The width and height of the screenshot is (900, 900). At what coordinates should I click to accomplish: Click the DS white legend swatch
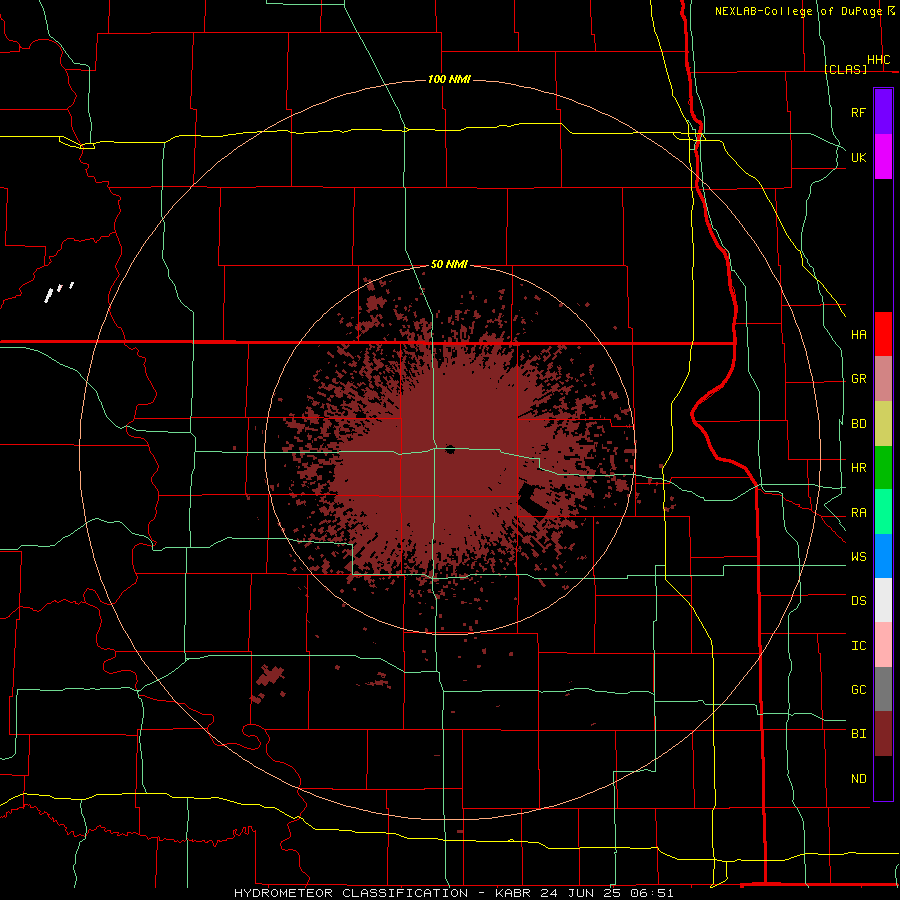tap(883, 600)
